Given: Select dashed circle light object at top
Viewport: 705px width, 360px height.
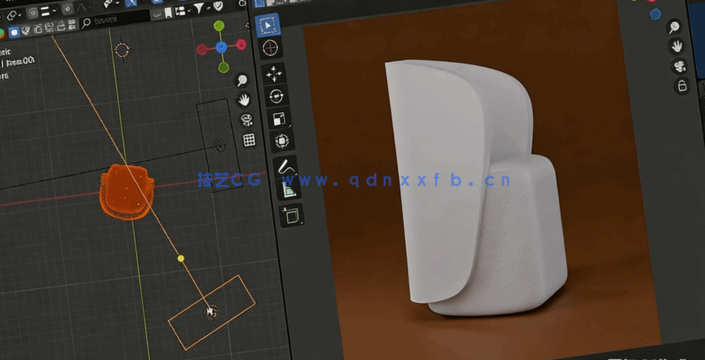Looking at the screenshot, I should pyautogui.click(x=122, y=50).
